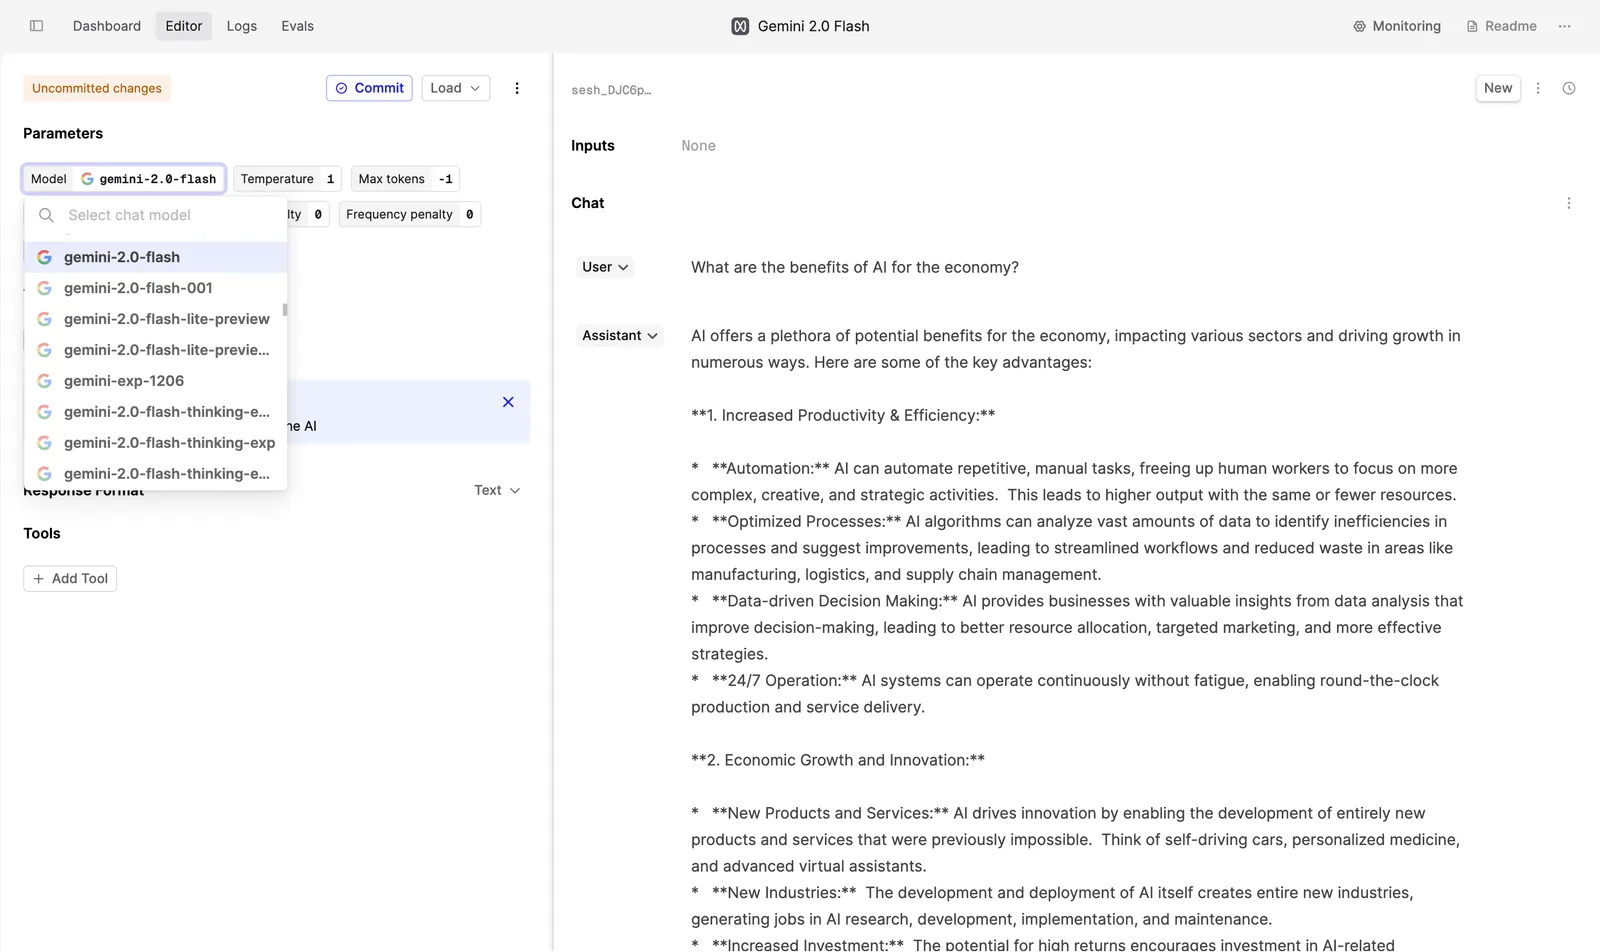1600x952 pixels.
Task: Select gemini-2.0-flash-001 model
Action: click(156, 288)
